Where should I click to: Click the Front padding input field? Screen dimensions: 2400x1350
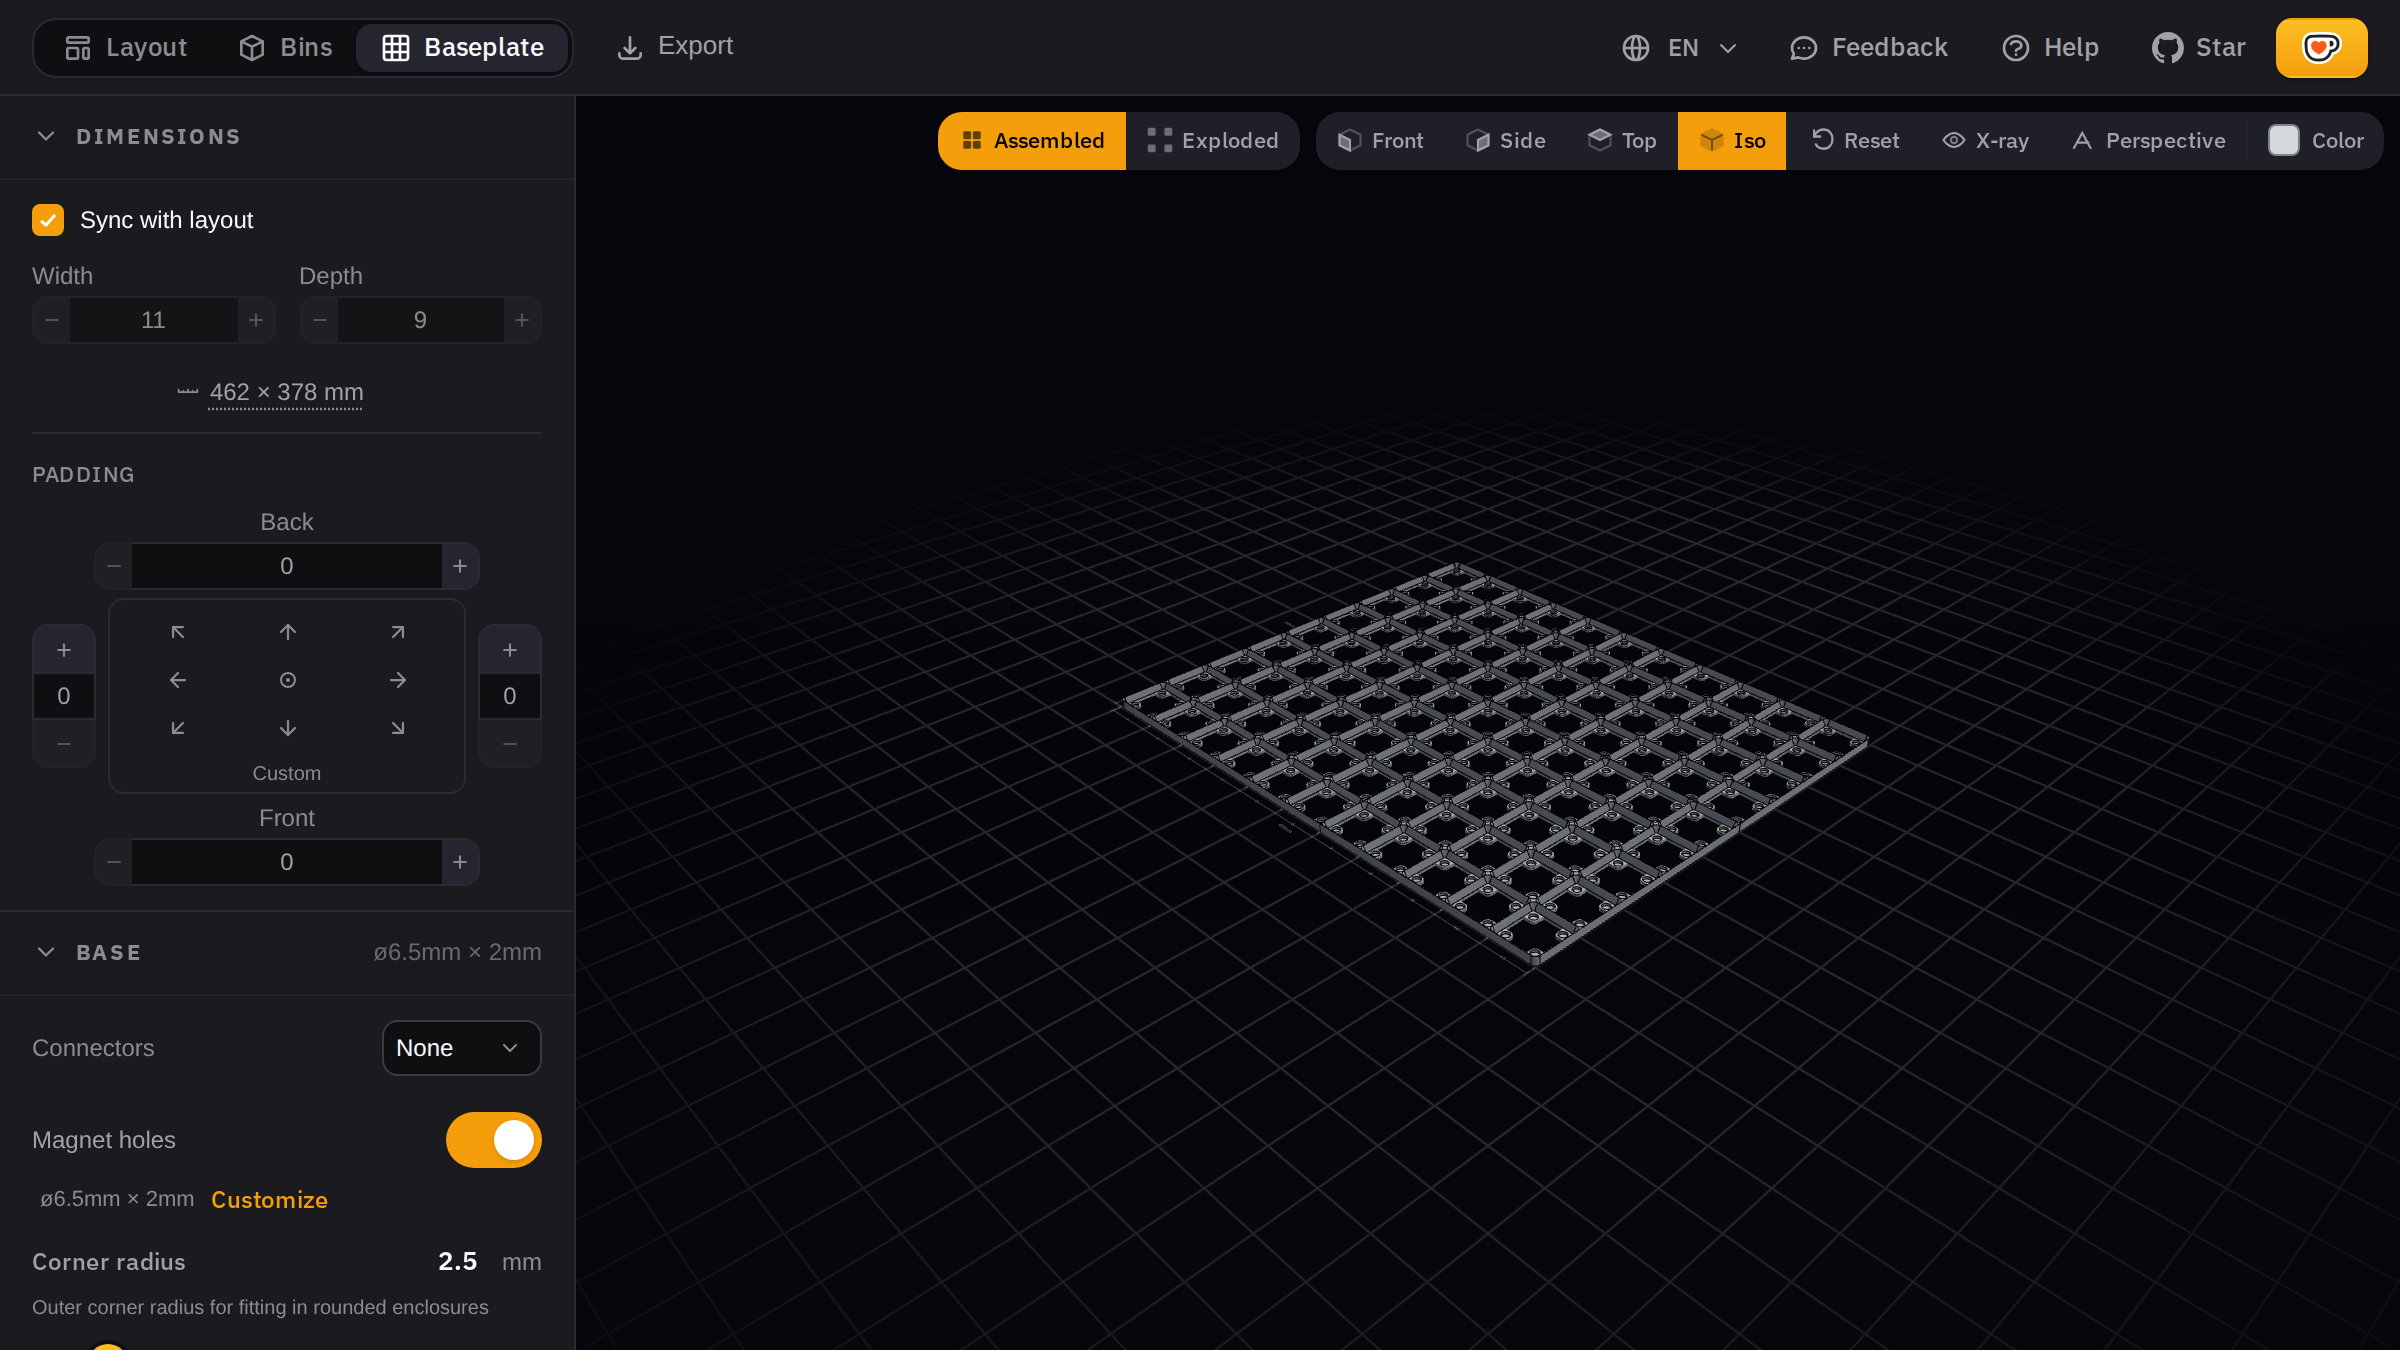click(x=287, y=862)
